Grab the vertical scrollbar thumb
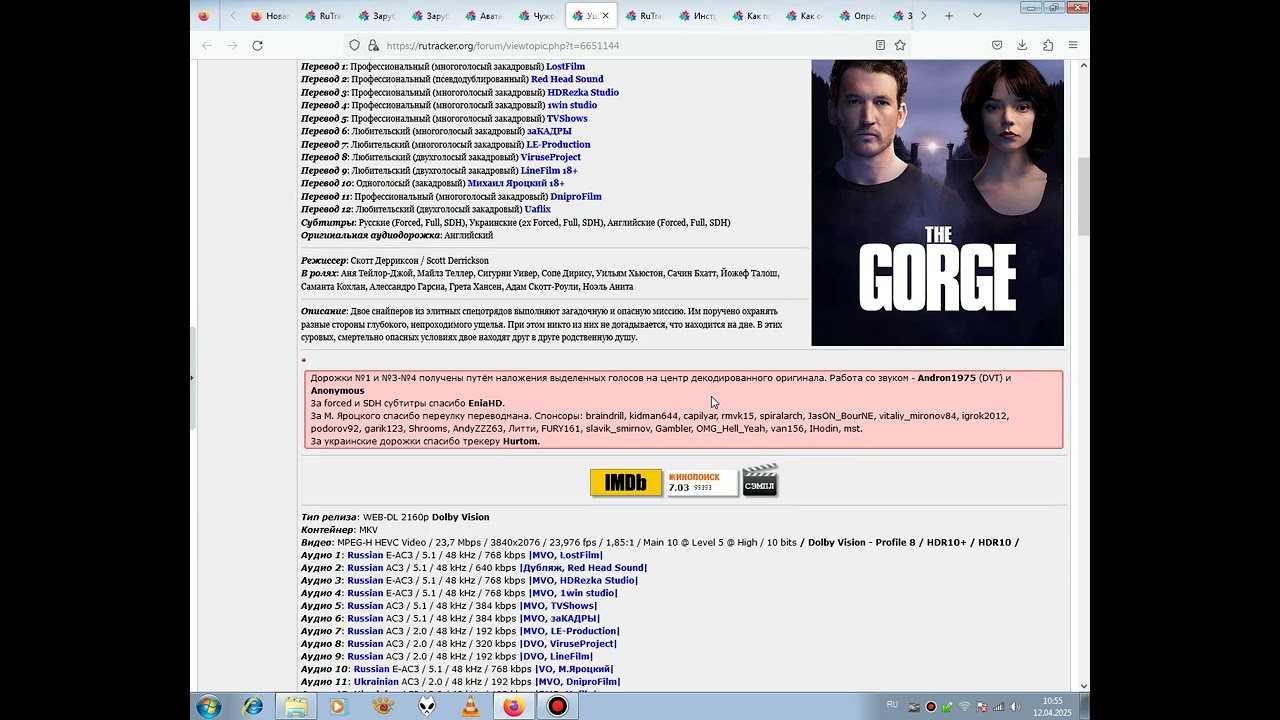This screenshot has width=1280, height=720. 1083,197
